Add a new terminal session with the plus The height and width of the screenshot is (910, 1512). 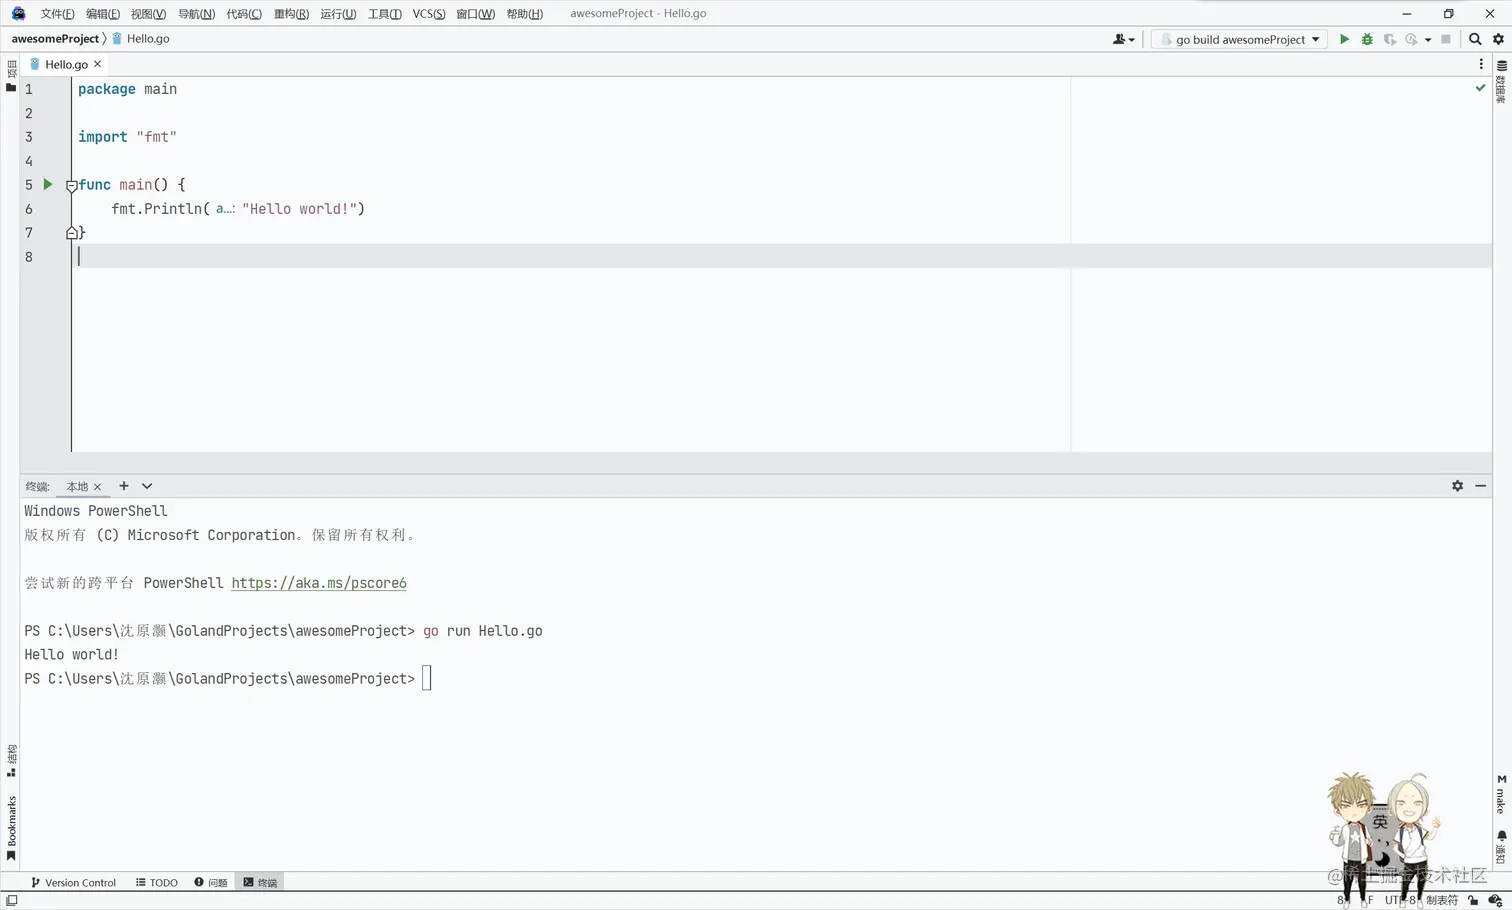pos(124,486)
